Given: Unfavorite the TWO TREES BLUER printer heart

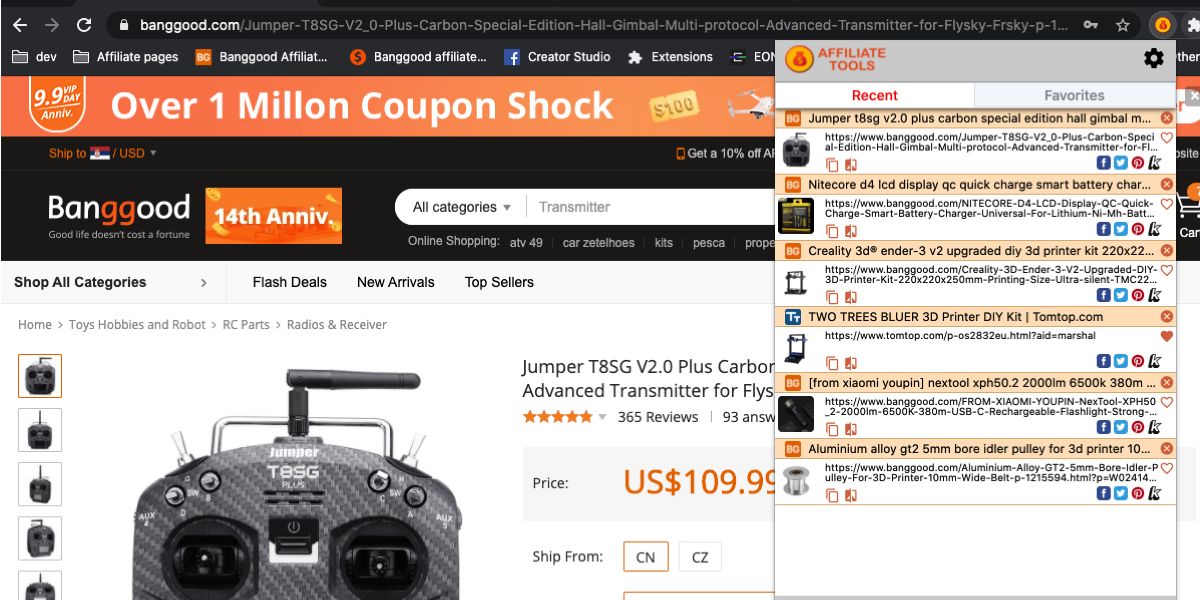Looking at the screenshot, I should click(x=1166, y=336).
